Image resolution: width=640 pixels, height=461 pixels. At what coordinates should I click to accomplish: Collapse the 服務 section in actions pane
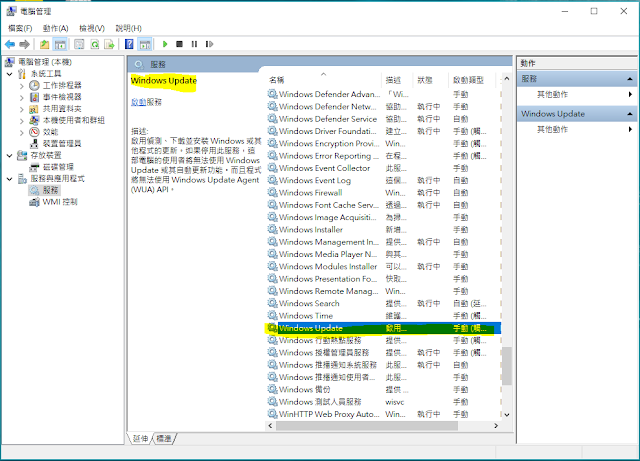coord(630,79)
